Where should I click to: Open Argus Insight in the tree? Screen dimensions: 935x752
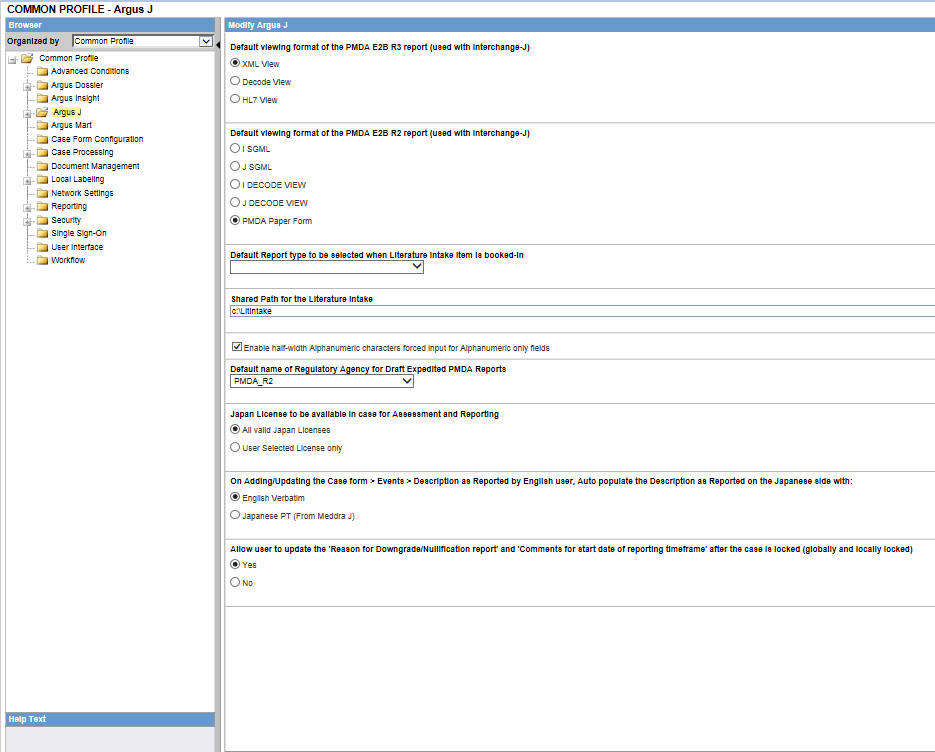75,98
